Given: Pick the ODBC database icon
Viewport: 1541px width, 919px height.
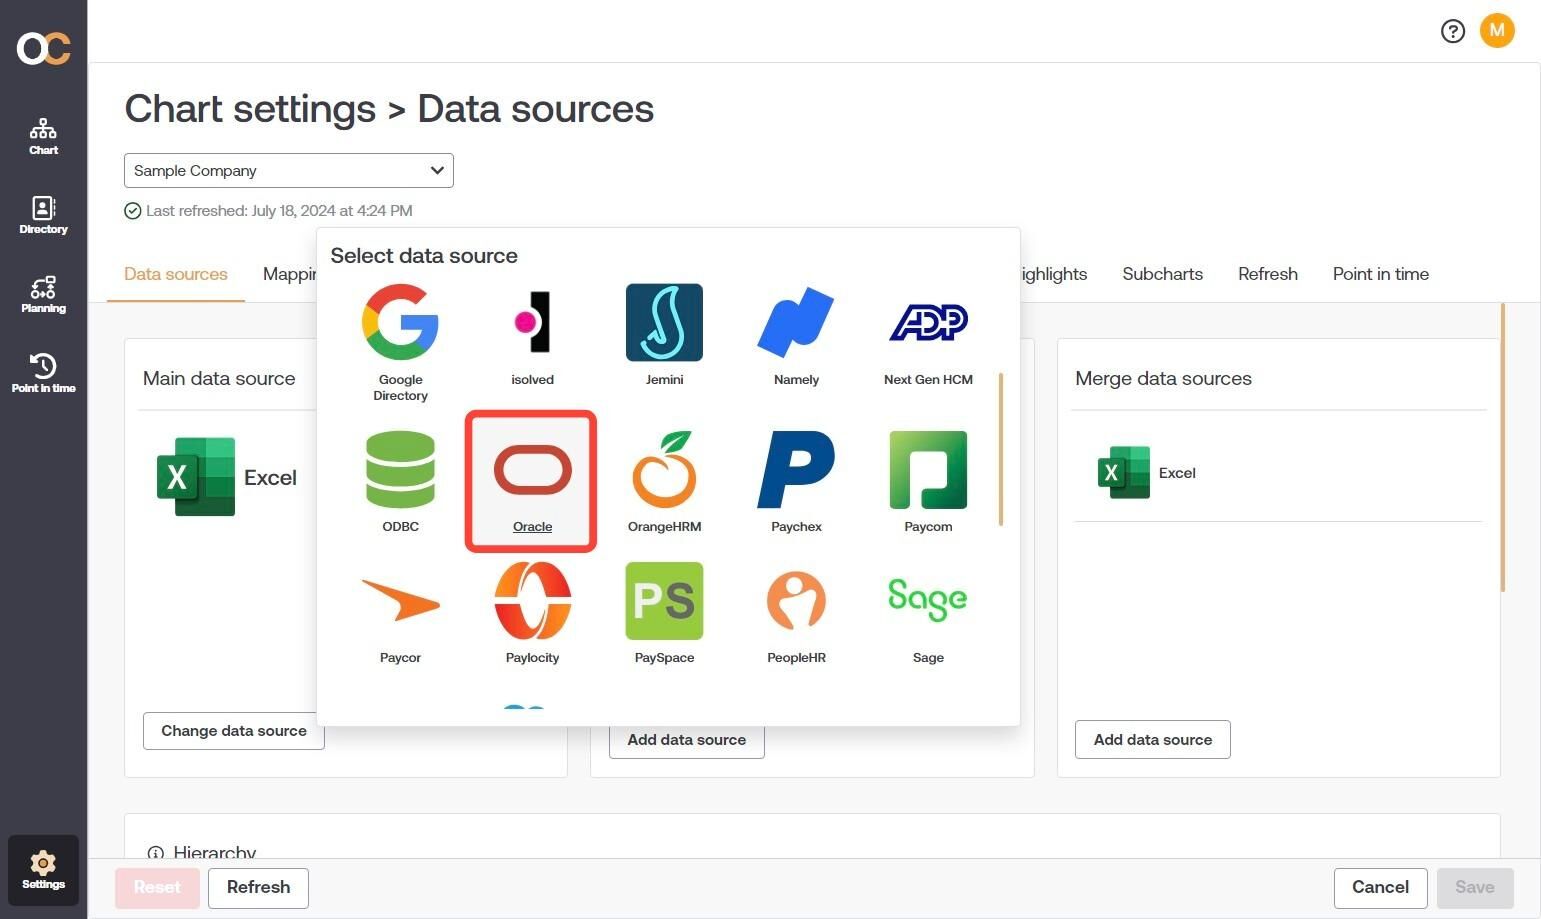Looking at the screenshot, I should point(400,481).
